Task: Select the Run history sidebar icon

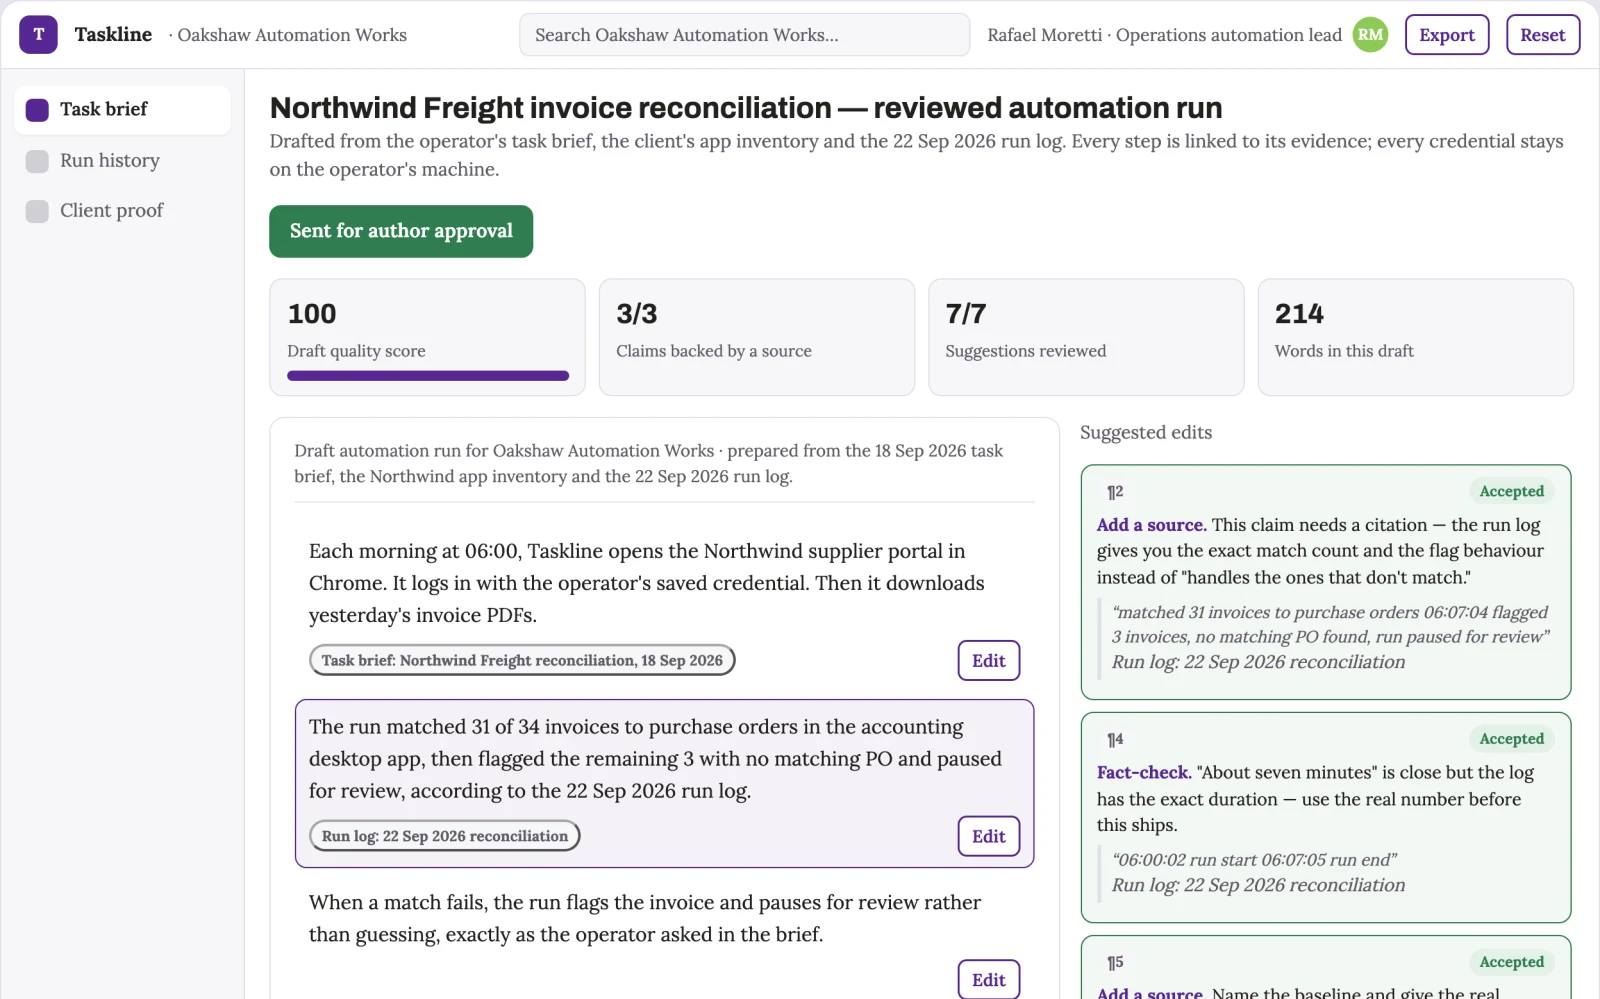Action: pos(37,161)
